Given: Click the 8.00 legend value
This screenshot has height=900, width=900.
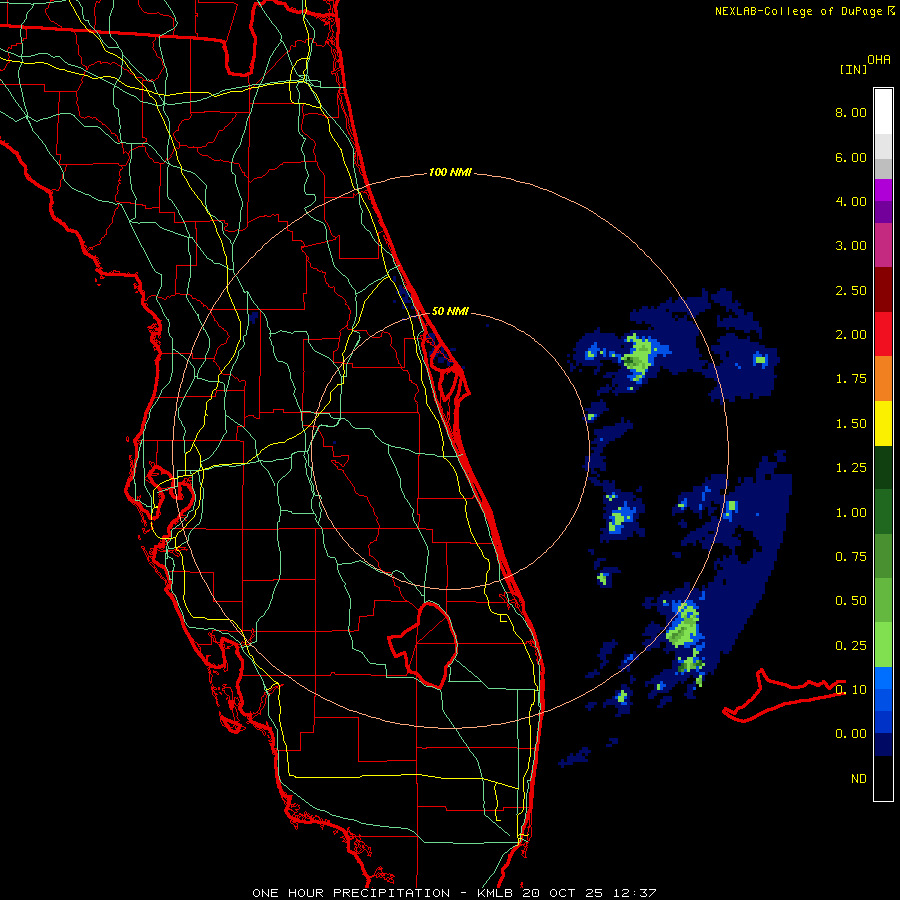Looking at the screenshot, I should 851,112.
